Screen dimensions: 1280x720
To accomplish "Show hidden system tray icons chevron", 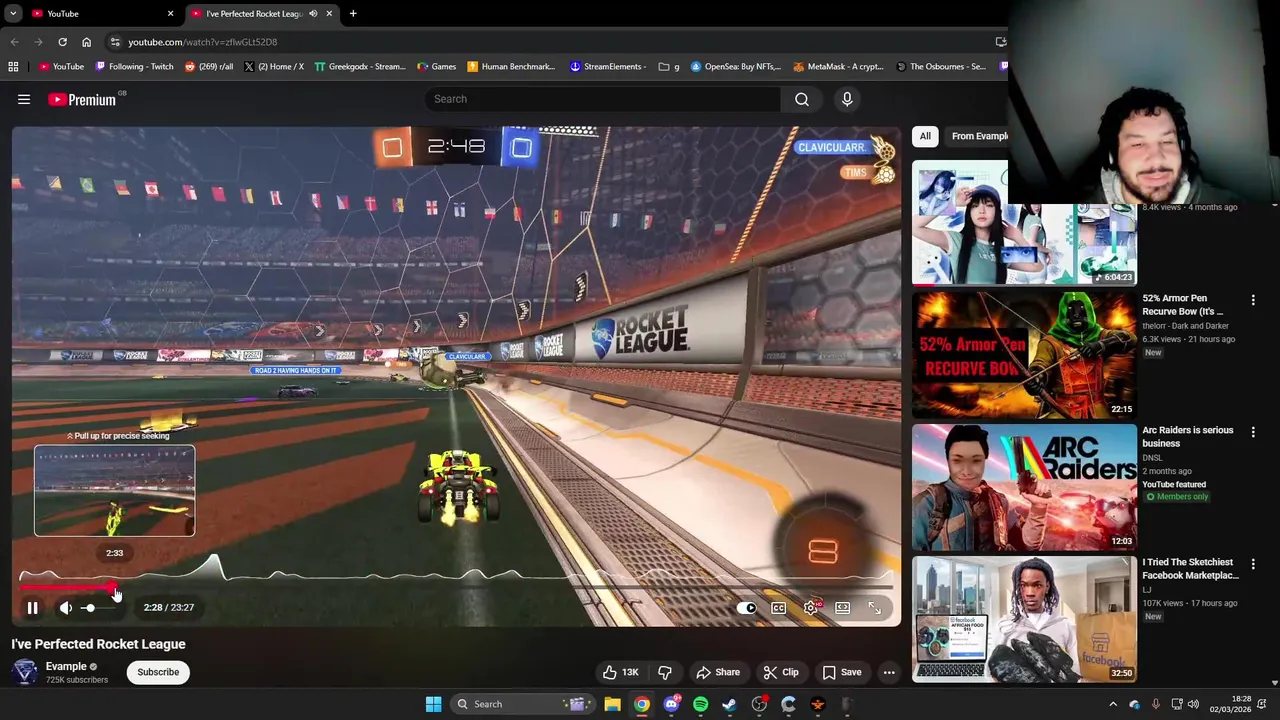I will 1113,704.
